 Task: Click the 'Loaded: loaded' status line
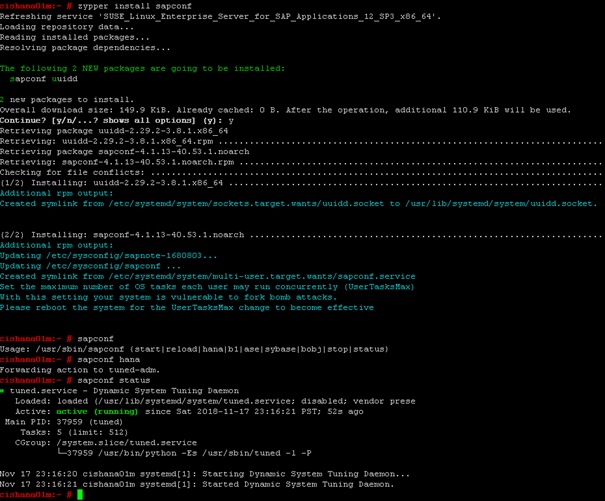pyautogui.click(x=215, y=401)
